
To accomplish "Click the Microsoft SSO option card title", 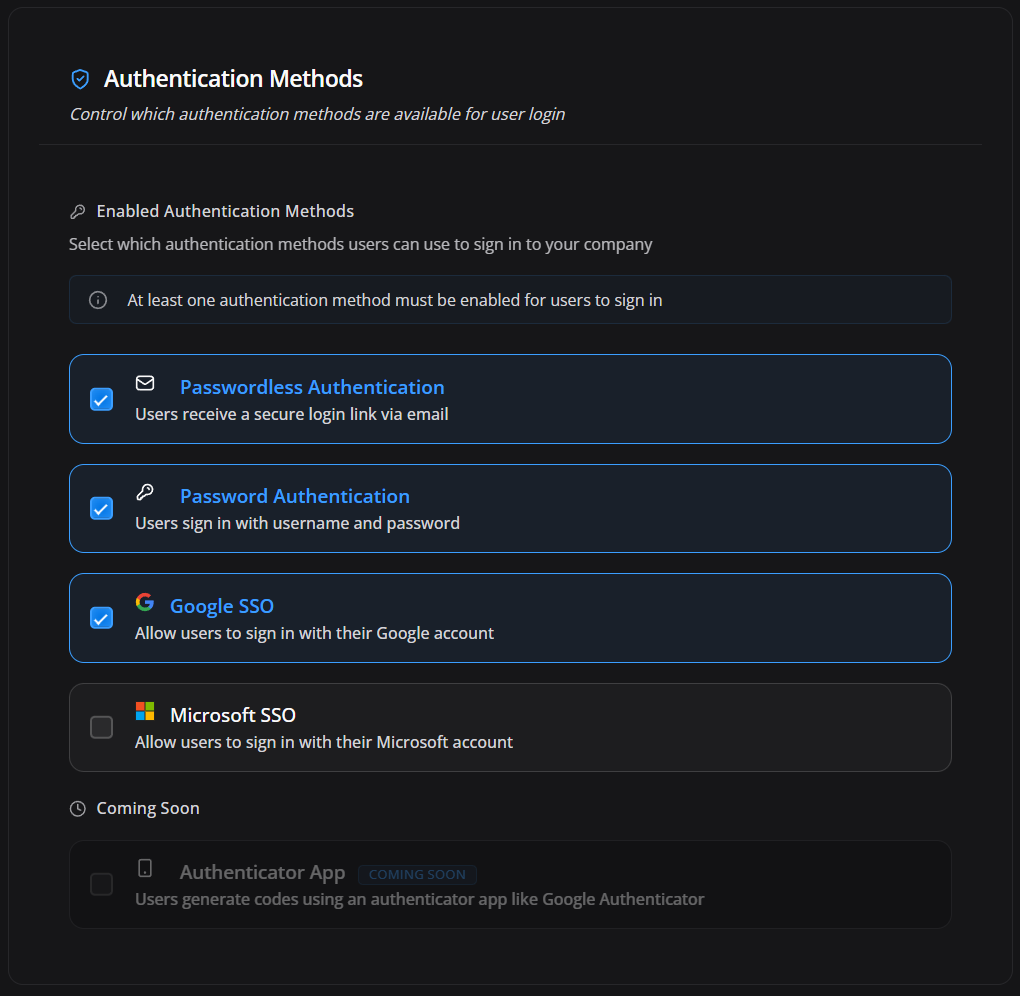I will click(x=233, y=715).
